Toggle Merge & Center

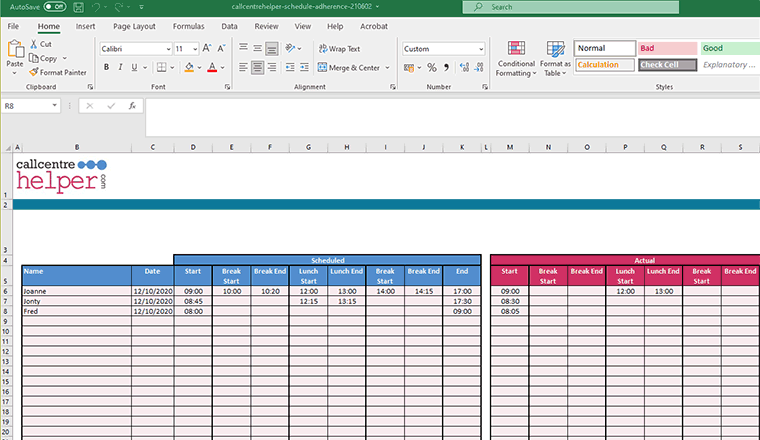[x=349, y=67]
